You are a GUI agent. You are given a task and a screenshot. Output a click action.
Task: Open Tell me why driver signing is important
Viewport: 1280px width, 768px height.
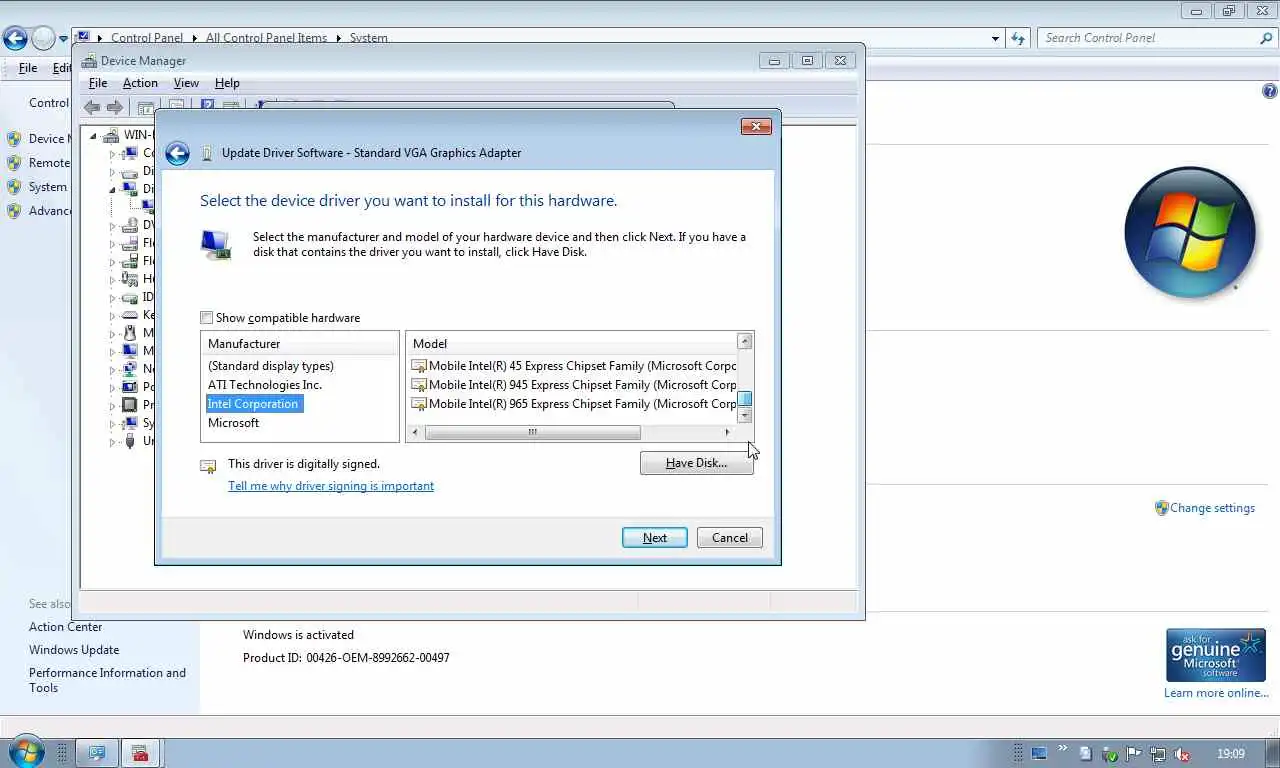331,486
